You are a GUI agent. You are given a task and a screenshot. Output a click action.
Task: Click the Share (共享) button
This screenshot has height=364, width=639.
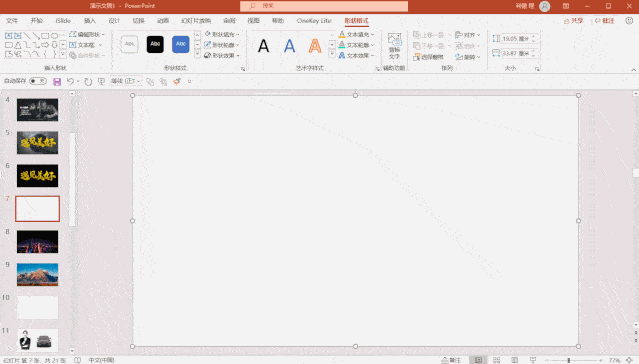pyautogui.click(x=573, y=20)
